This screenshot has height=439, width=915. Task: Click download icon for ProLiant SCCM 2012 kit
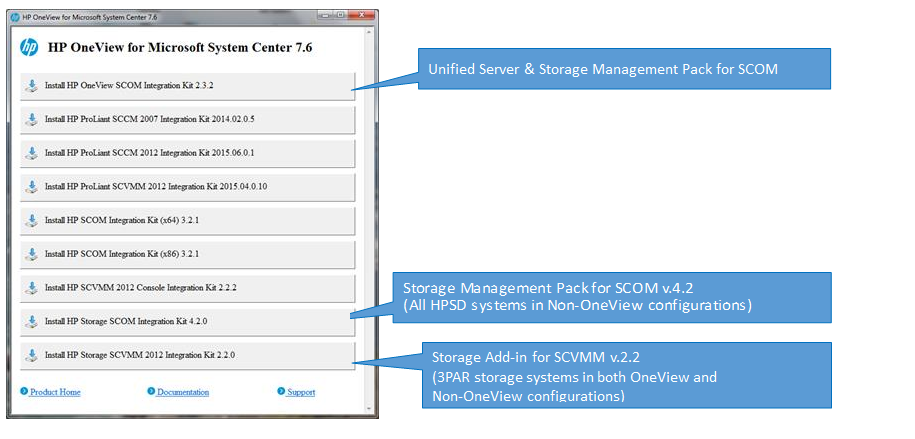pyautogui.click(x=32, y=153)
